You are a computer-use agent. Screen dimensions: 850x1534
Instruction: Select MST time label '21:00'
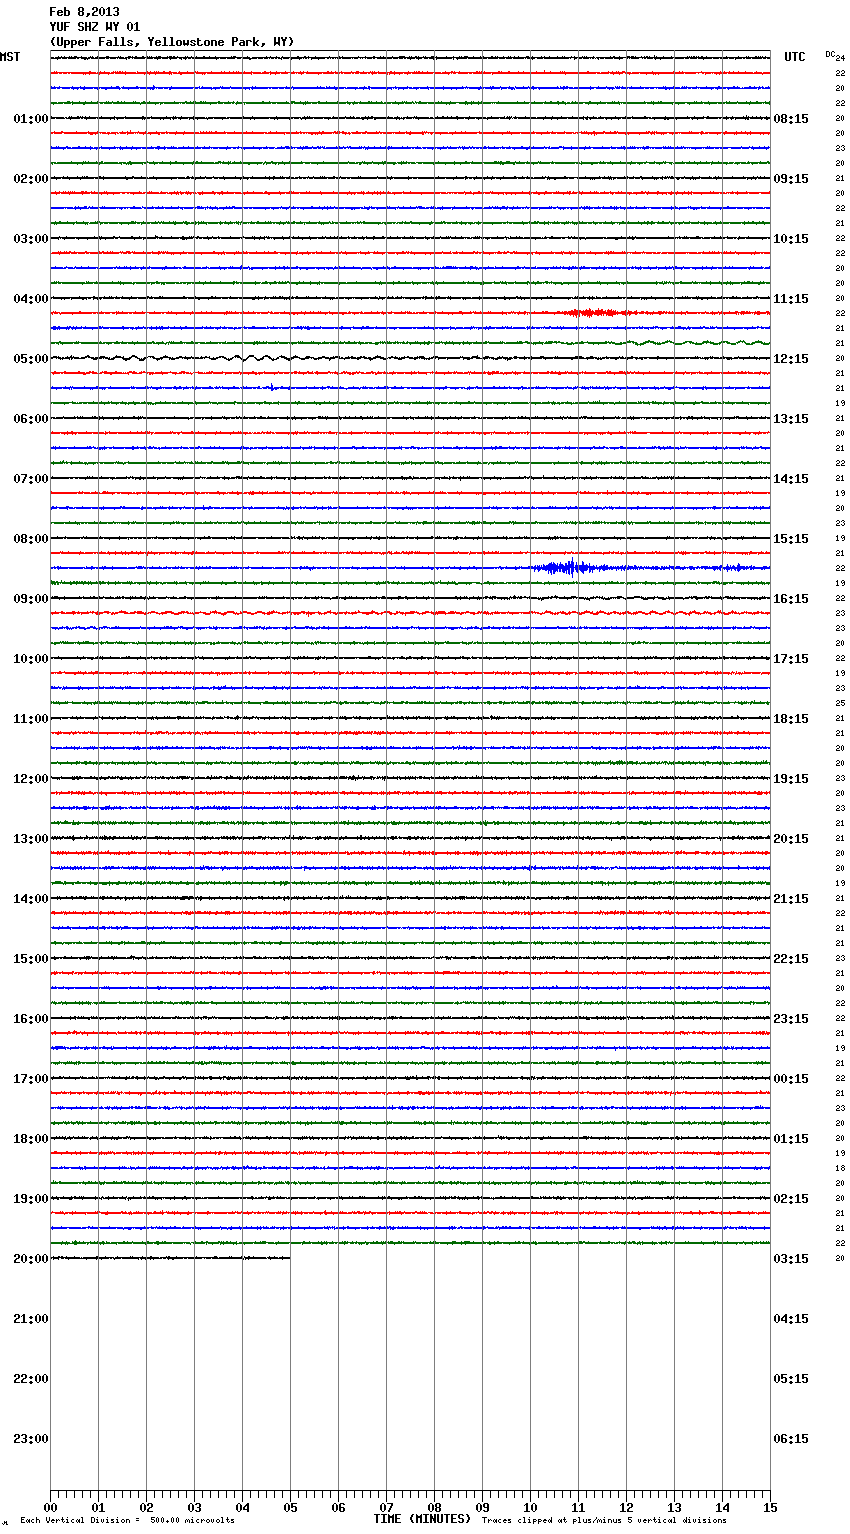[31, 1319]
